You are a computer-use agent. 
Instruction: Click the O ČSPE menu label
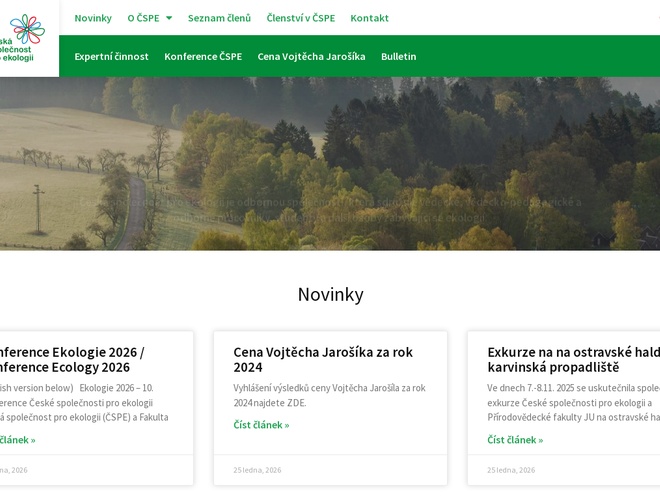(x=143, y=18)
